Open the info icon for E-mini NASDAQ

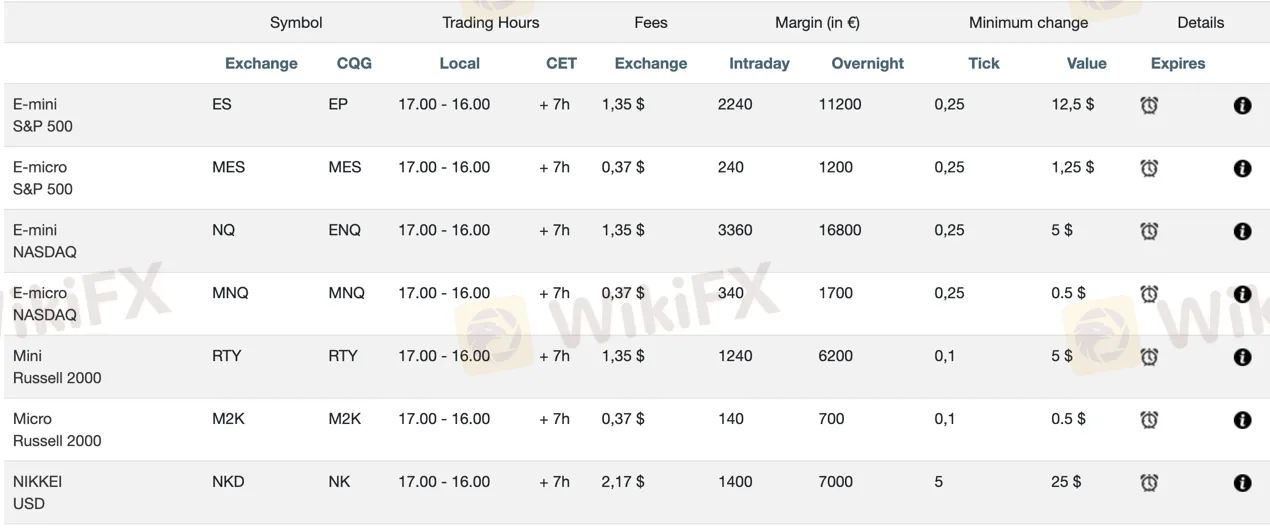click(1242, 231)
